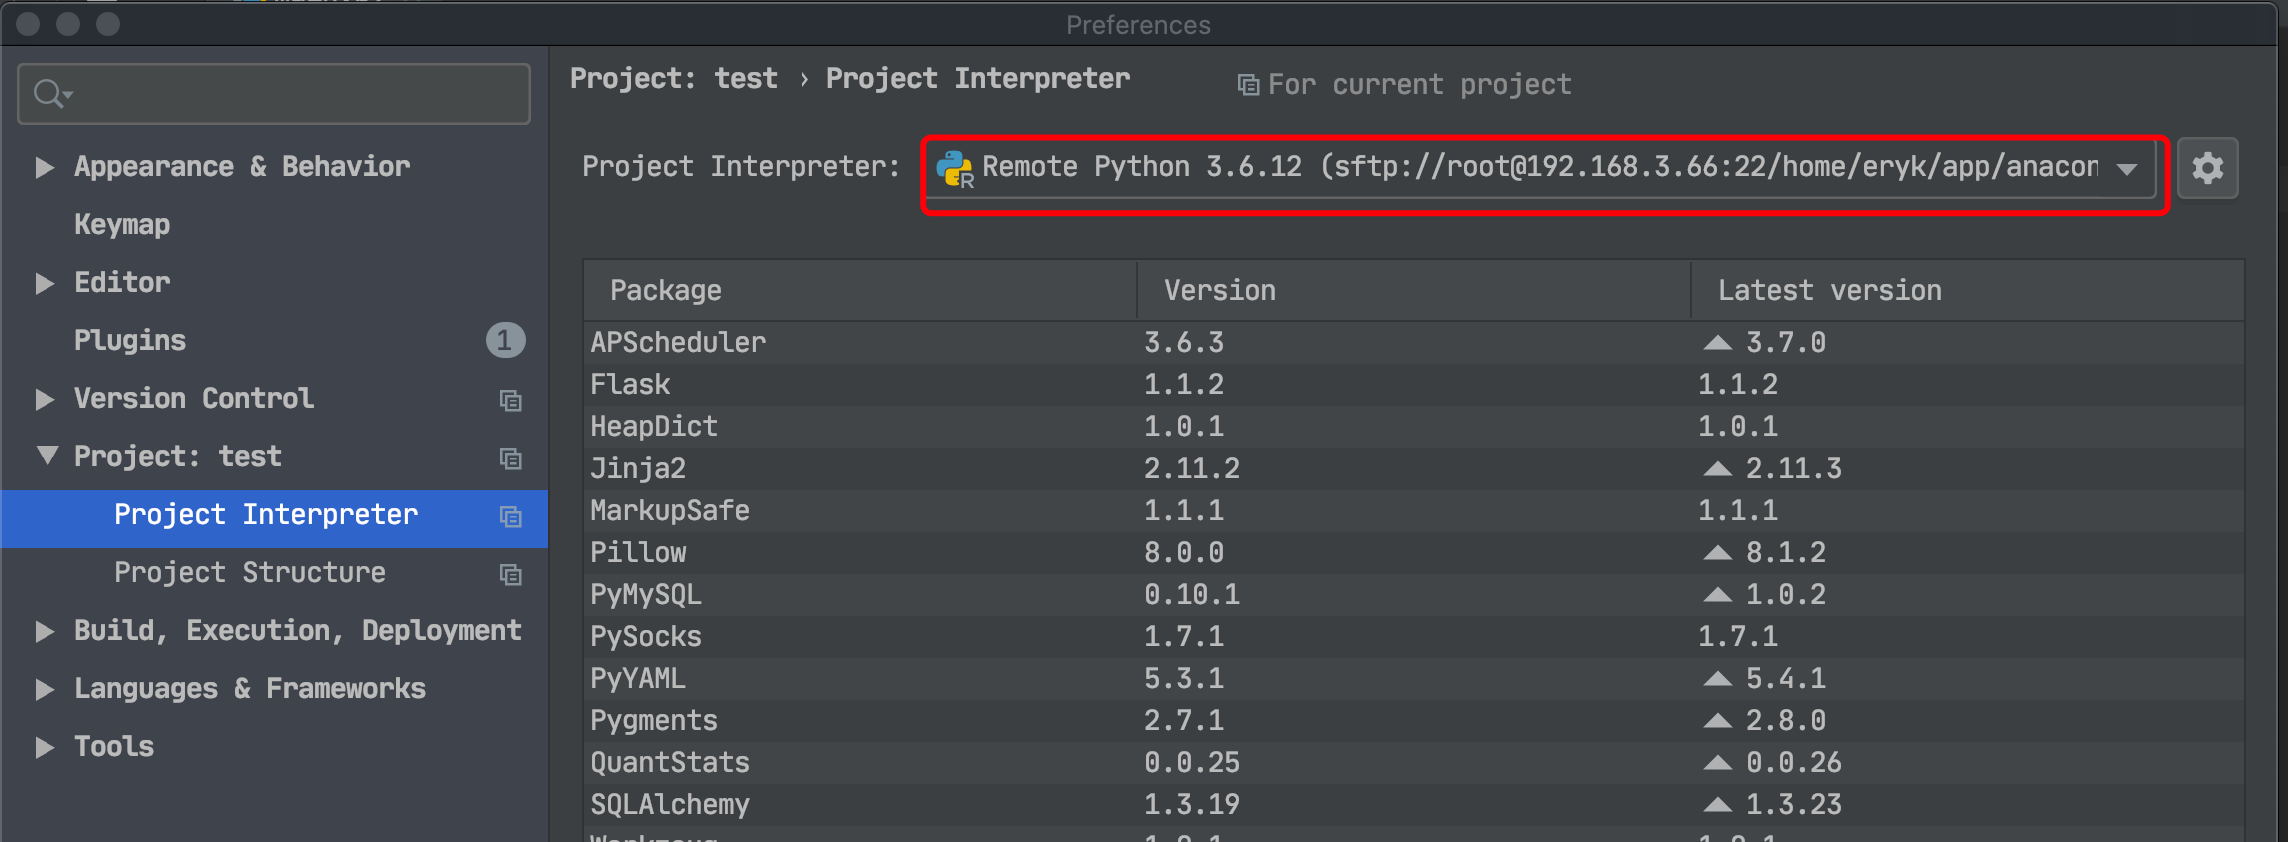Click the Version column header
2288x842 pixels.
coord(1413,291)
